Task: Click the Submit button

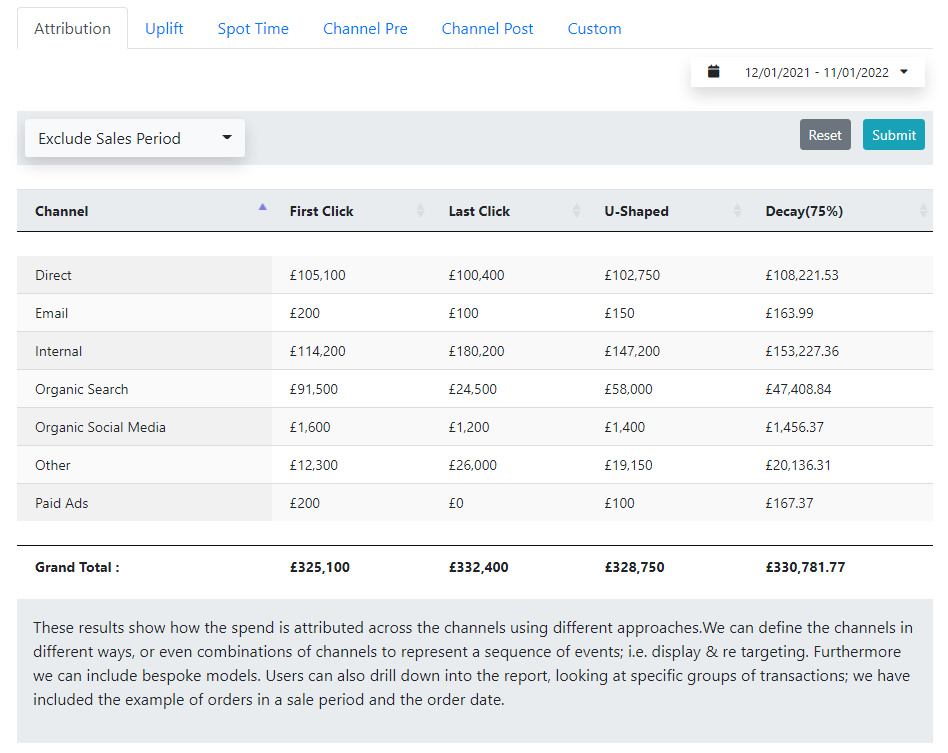Action: [894, 135]
